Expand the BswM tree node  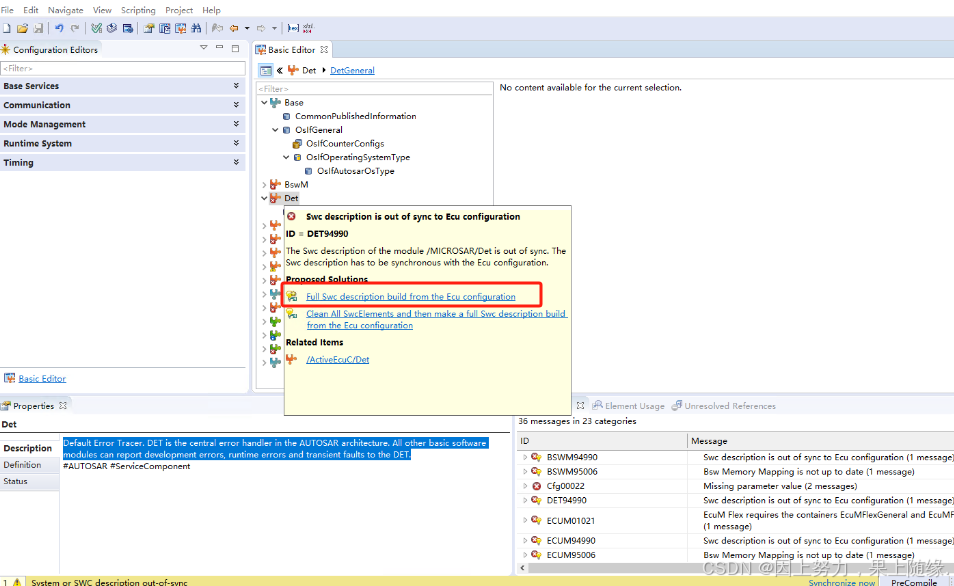[264, 184]
